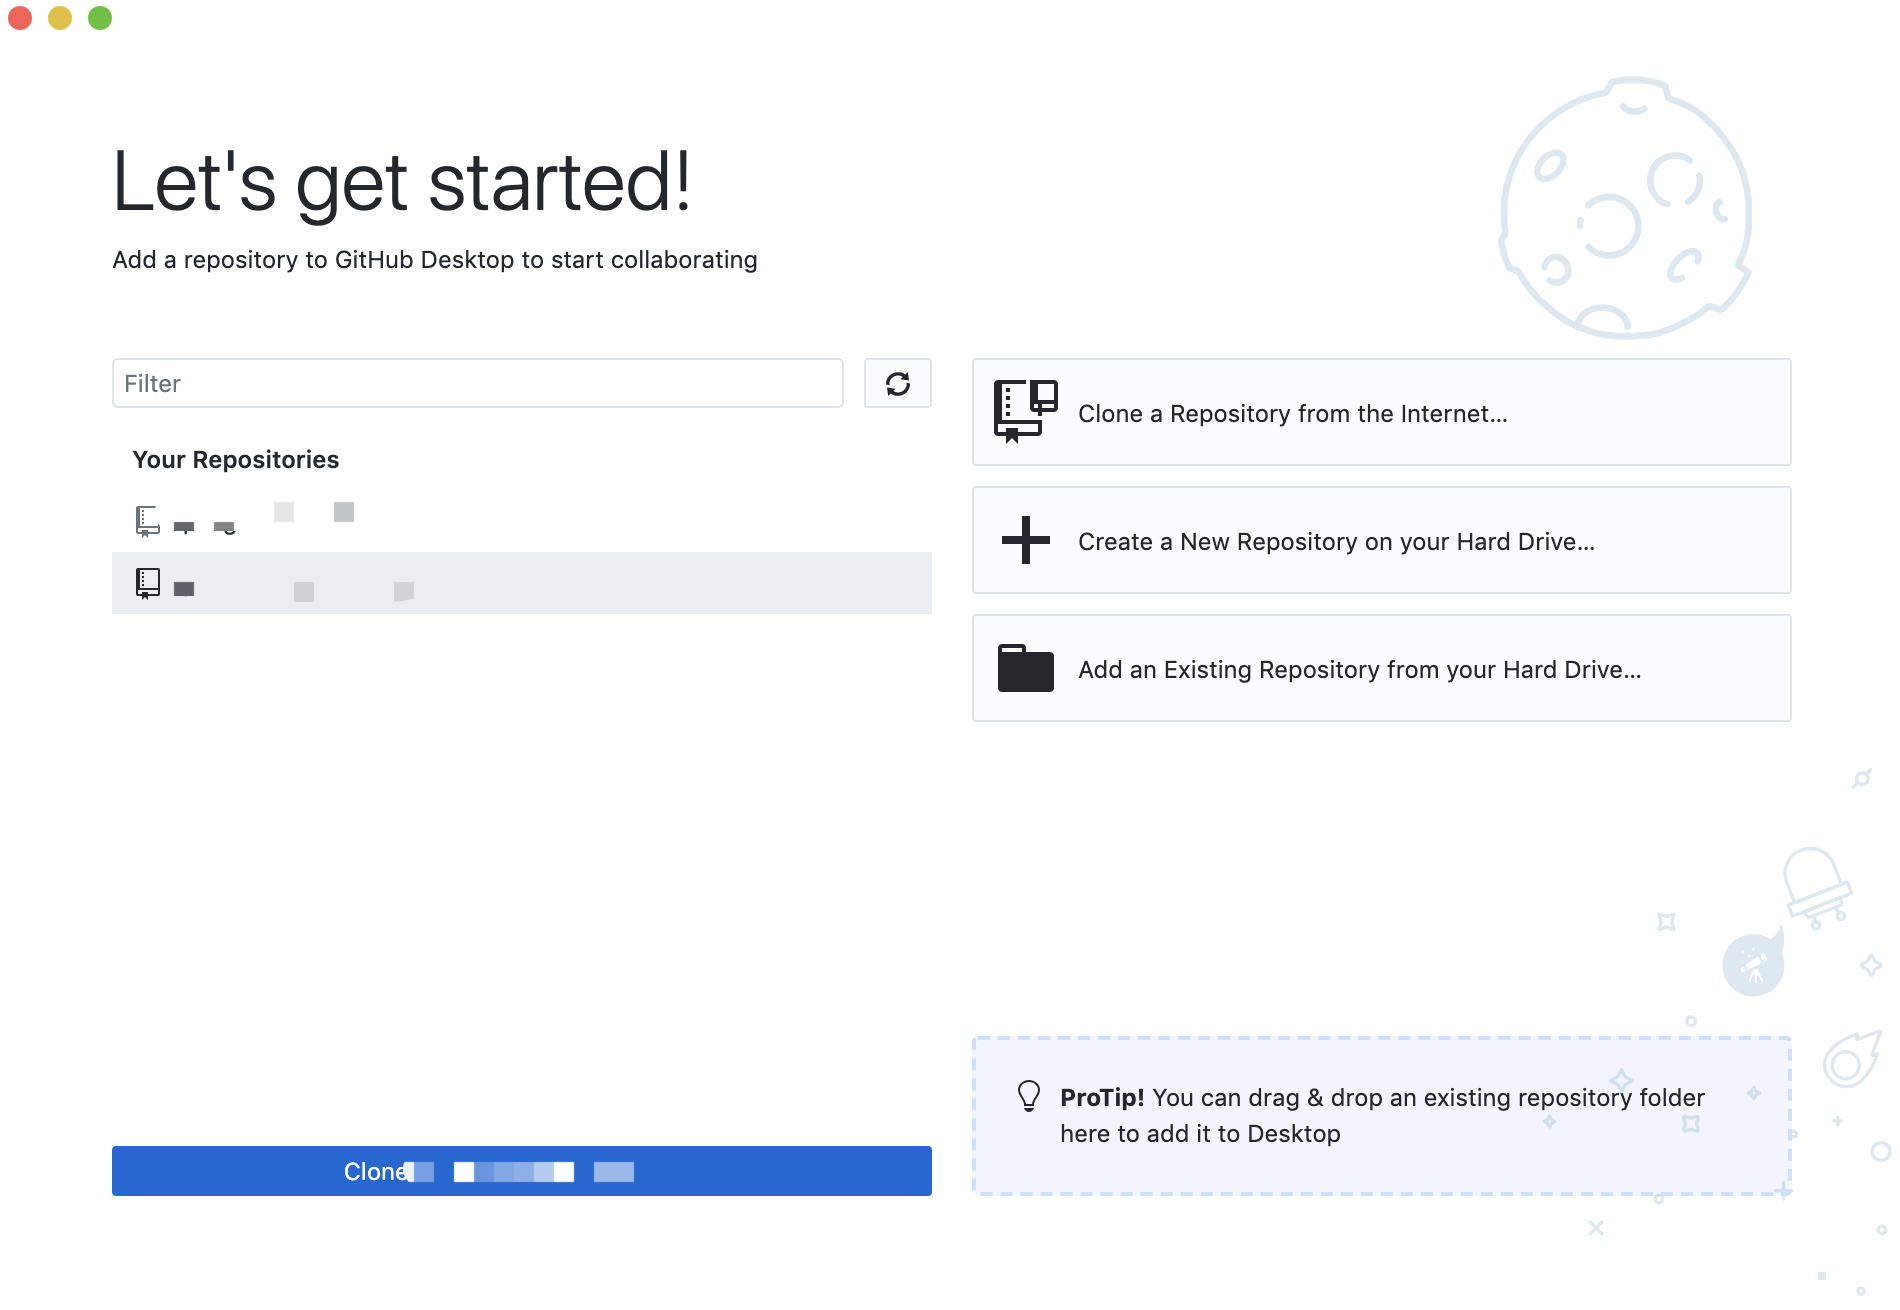Viewport: 1900px width, 1310px height.
Task: Click the lightbulb ProTip icon
Action: 1028,1096
